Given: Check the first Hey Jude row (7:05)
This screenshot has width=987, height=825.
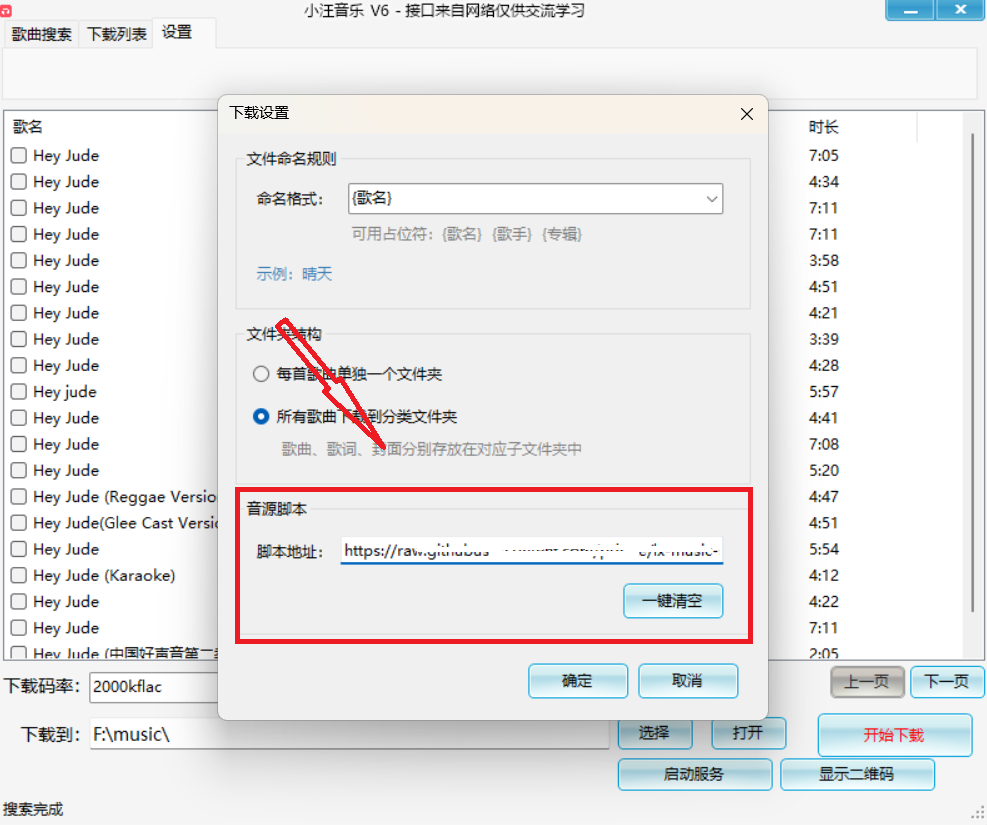Looking at the screenshot, I should click(19, 155).
